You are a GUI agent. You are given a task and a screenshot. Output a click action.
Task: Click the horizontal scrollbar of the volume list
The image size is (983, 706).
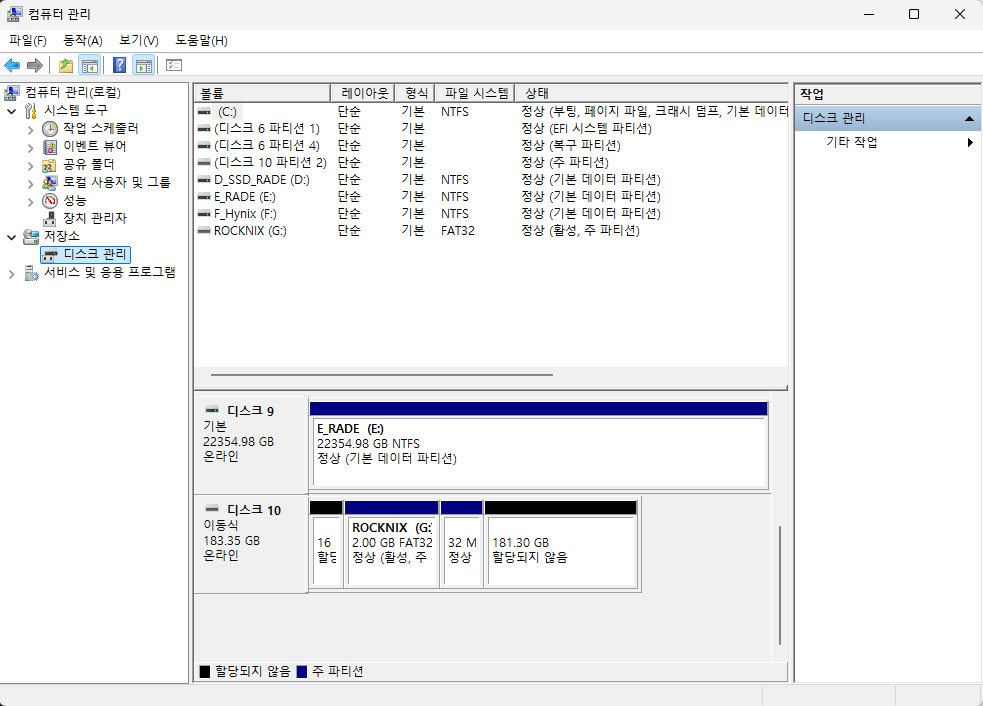click(382, 375)
